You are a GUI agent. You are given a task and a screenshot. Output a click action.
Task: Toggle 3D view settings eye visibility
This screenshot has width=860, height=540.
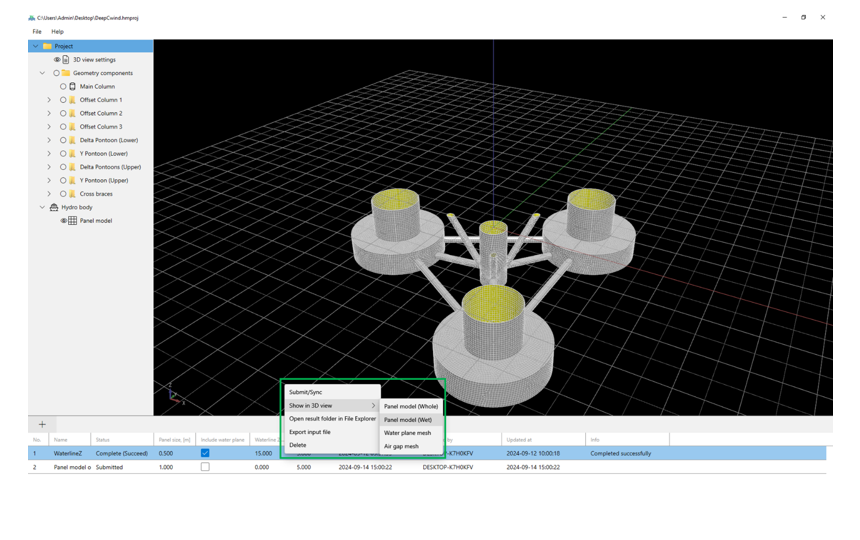tap(57, 59)
